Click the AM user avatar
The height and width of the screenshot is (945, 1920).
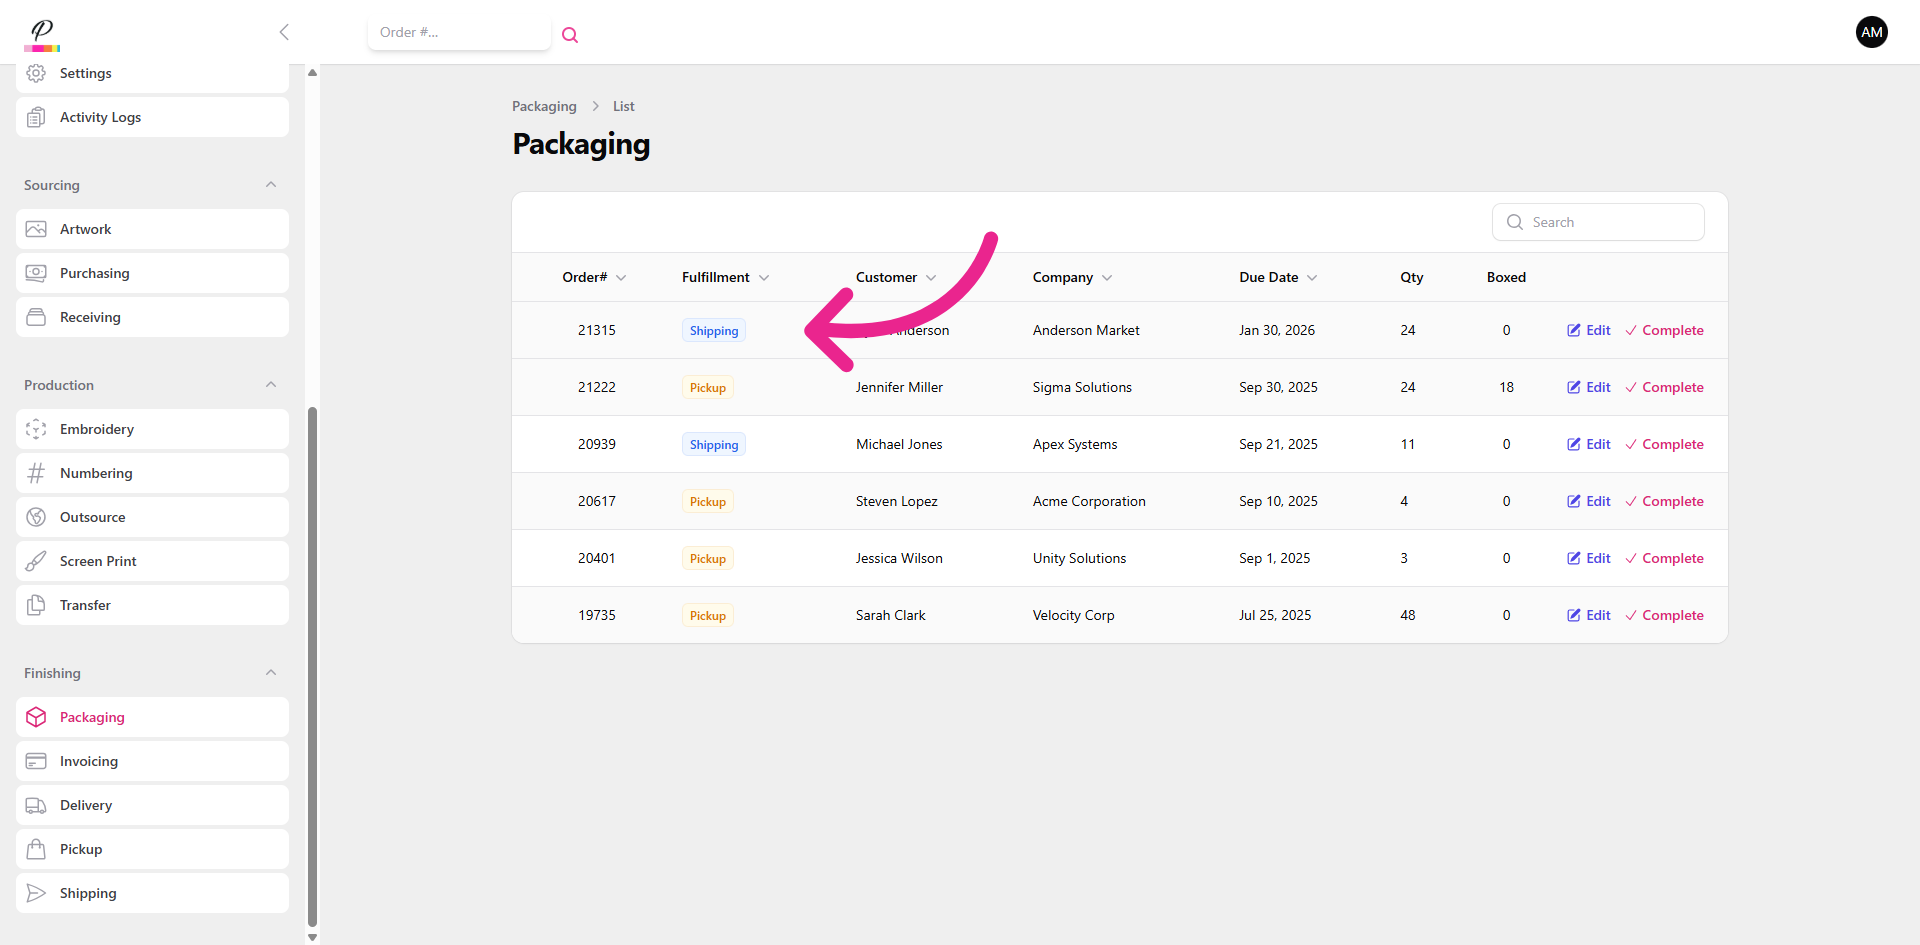1871,32
